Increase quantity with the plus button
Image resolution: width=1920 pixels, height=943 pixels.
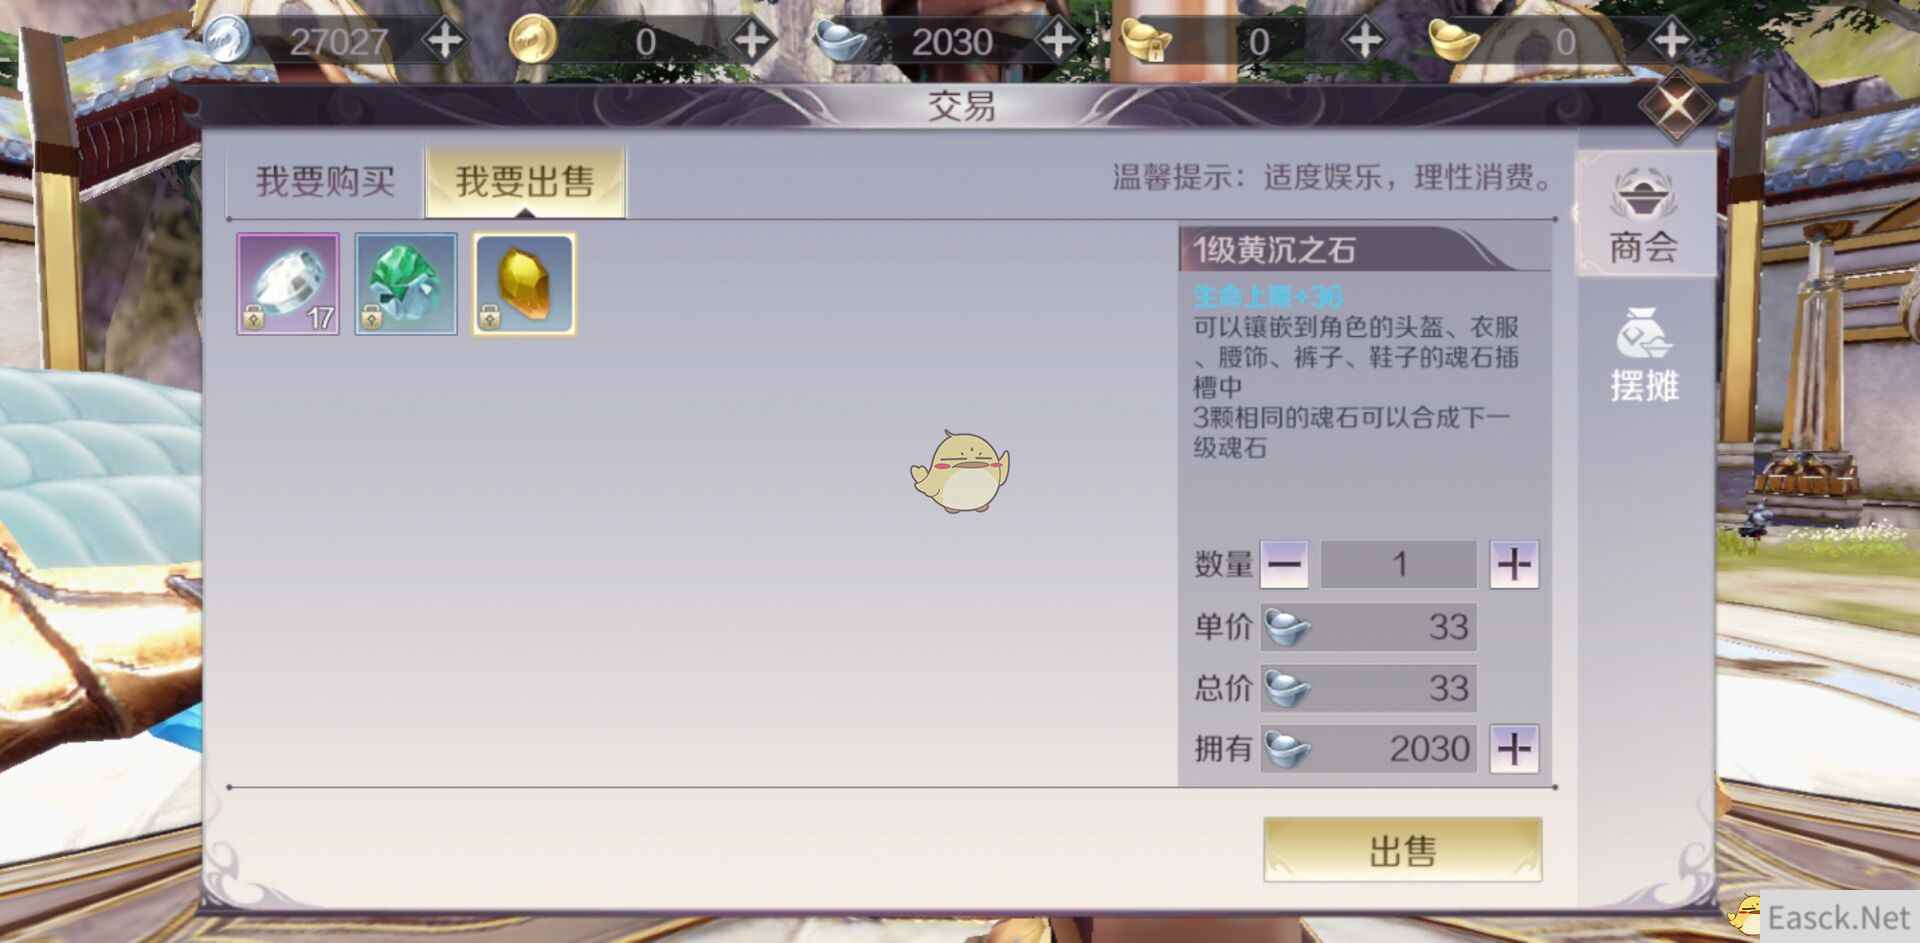coord(1514,564)
